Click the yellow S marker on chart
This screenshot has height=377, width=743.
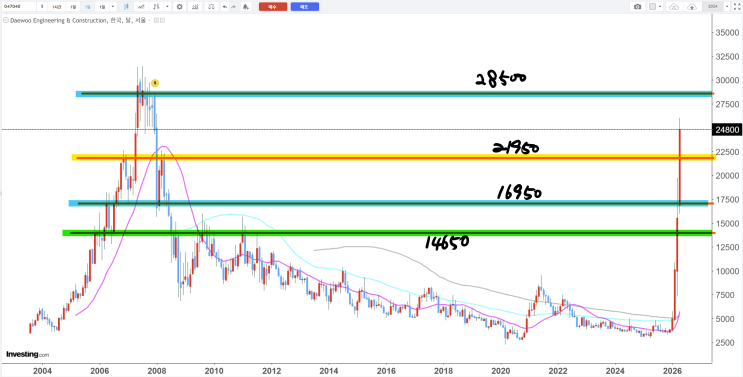(x=154, y=83)
